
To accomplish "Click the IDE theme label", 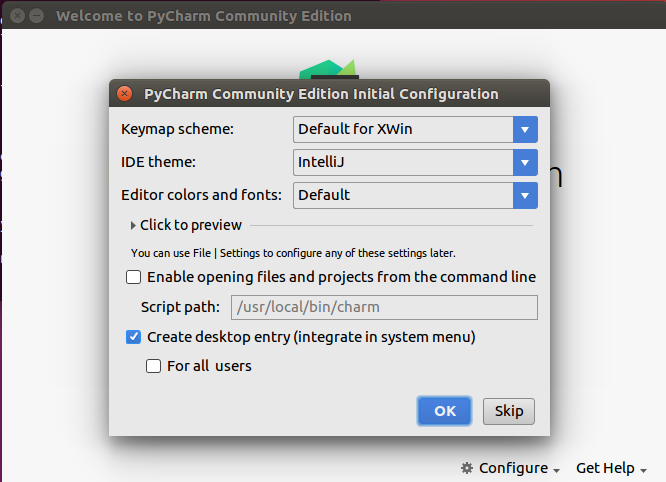I will (x=158, y=162).
